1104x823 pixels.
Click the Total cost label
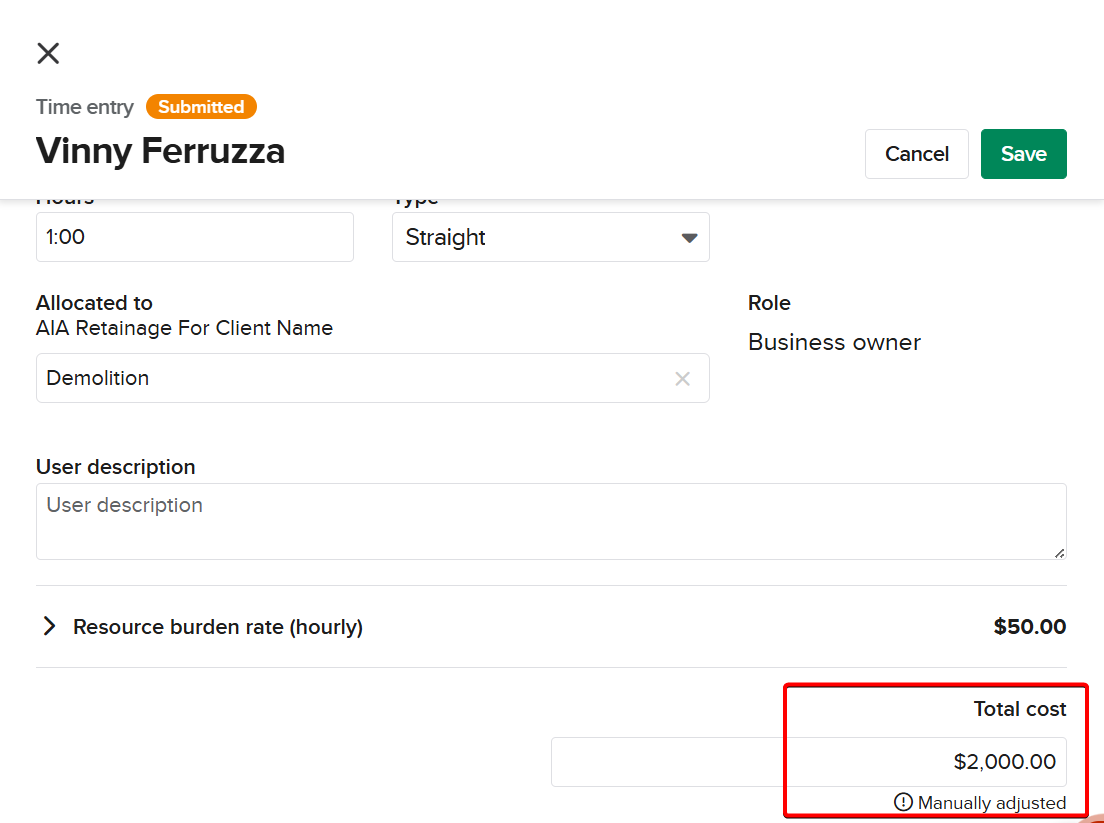click(x=1019, y=709)
